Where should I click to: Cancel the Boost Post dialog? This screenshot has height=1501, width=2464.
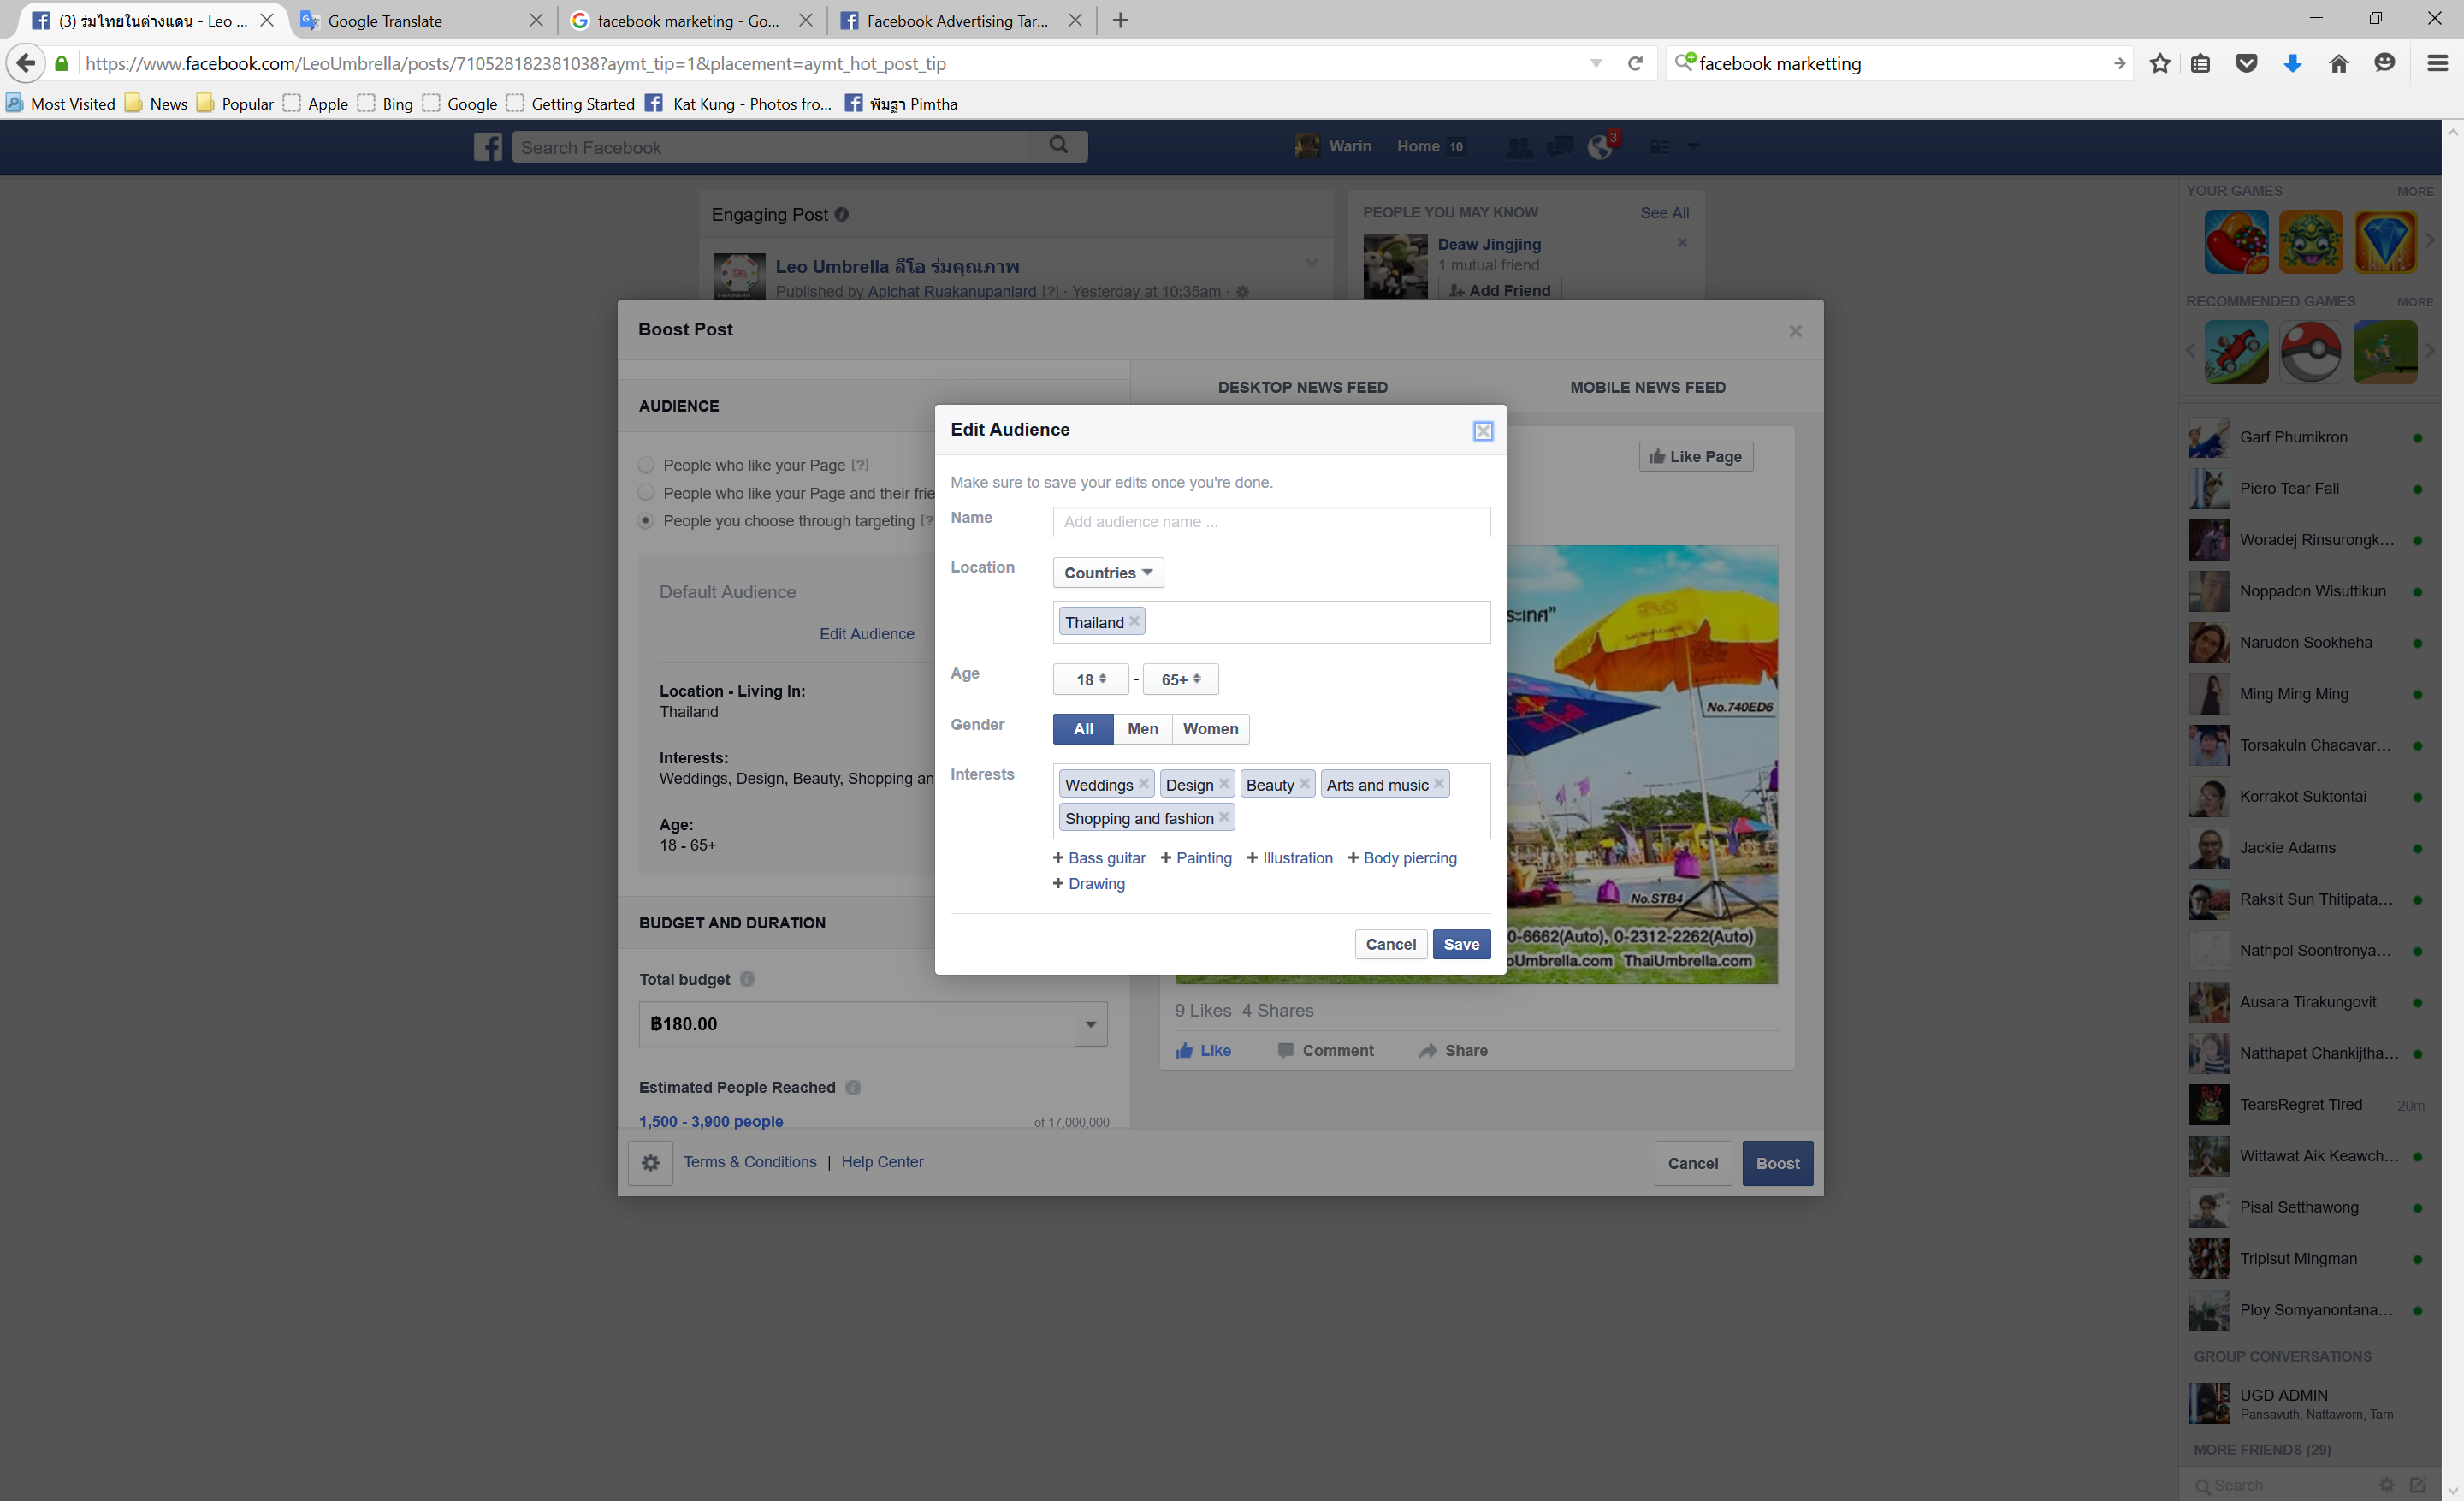tap(1692, 1163)
